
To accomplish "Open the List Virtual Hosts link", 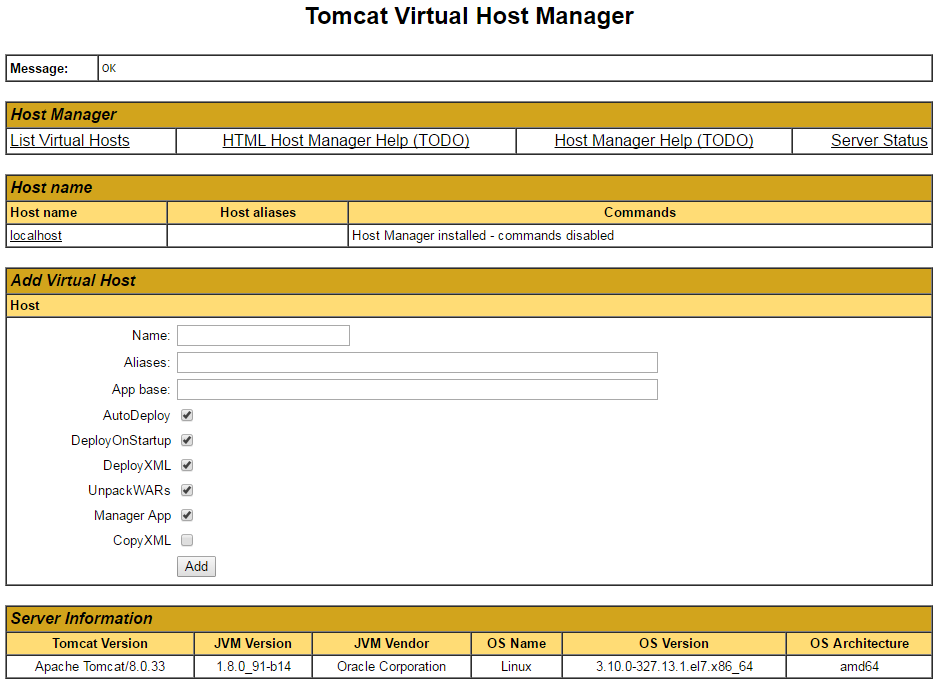I will point(70,141).
